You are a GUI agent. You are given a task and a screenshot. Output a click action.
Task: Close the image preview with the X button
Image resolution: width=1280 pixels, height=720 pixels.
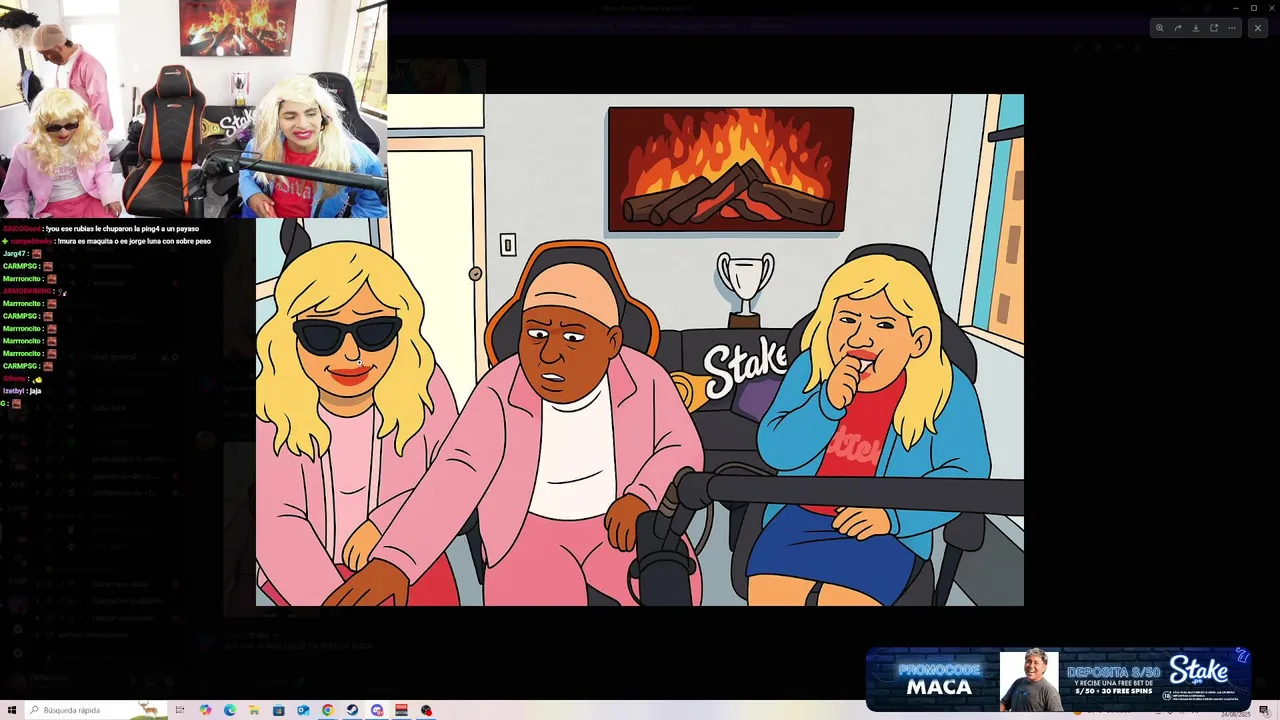pyautogui.click(x=1257, y=28)
